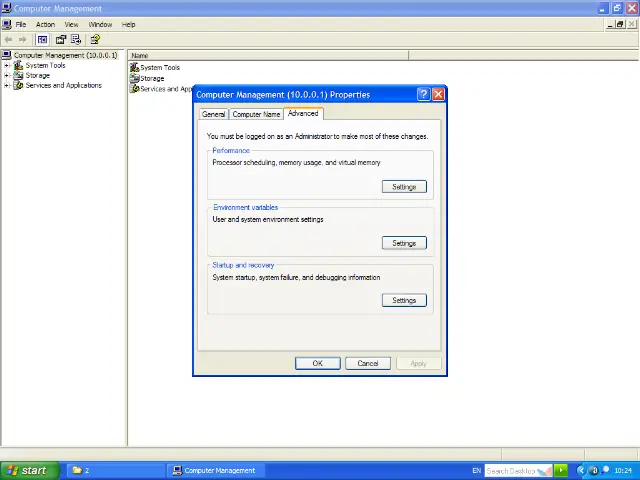The image size is (640, 480).
Task: Click OK in the Properties dialog
Action: tap(318, 363)
